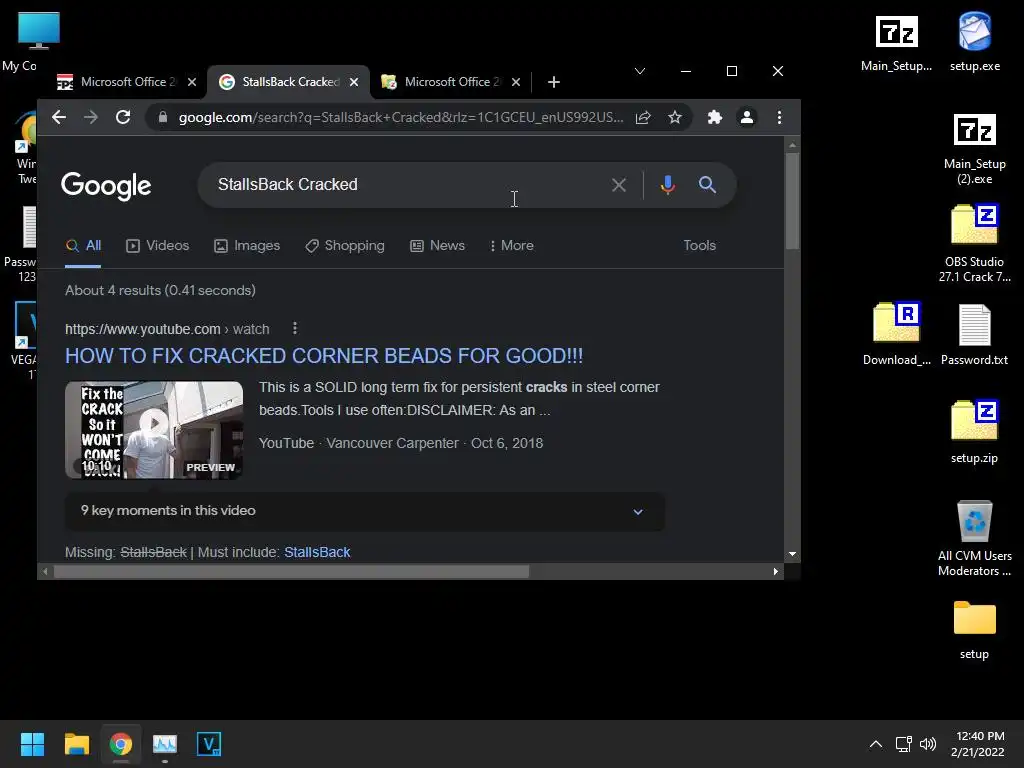The width and height of the screenshot is (1024, 768).
Task: Go back to the previous page in Chrome
Action: click(59, 118)
